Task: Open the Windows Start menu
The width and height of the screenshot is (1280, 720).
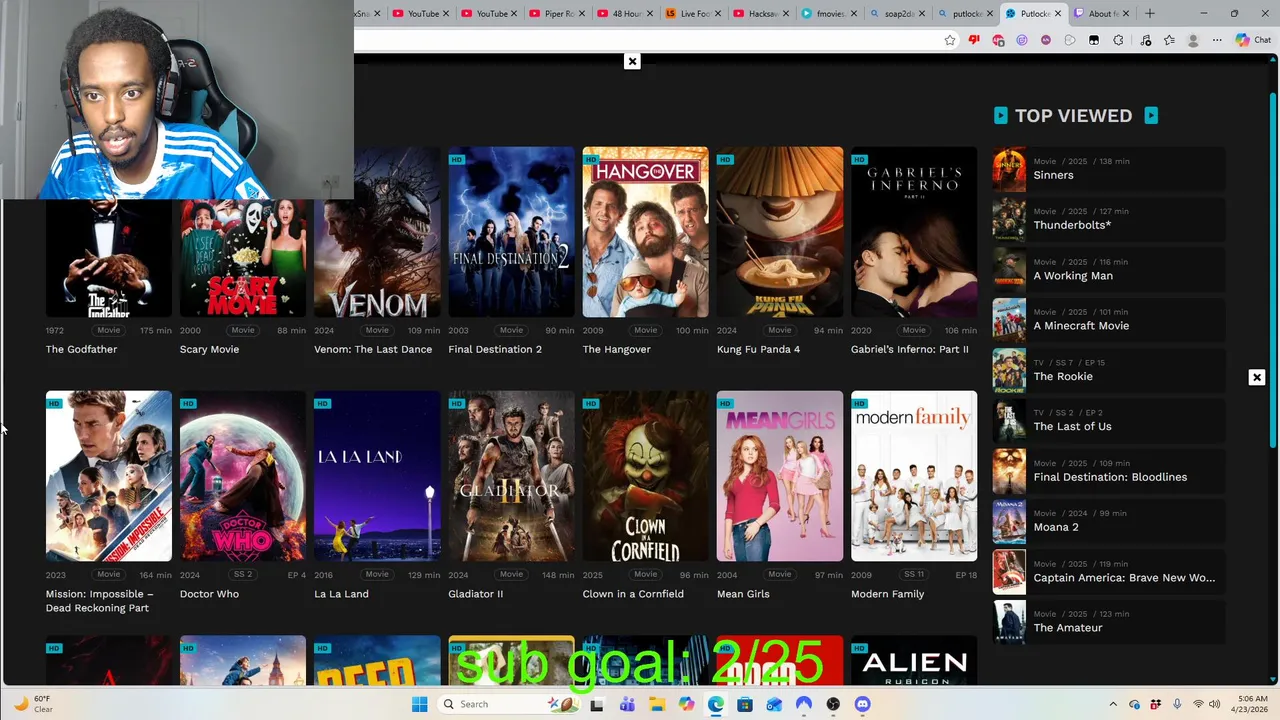Action: point(420,704)
